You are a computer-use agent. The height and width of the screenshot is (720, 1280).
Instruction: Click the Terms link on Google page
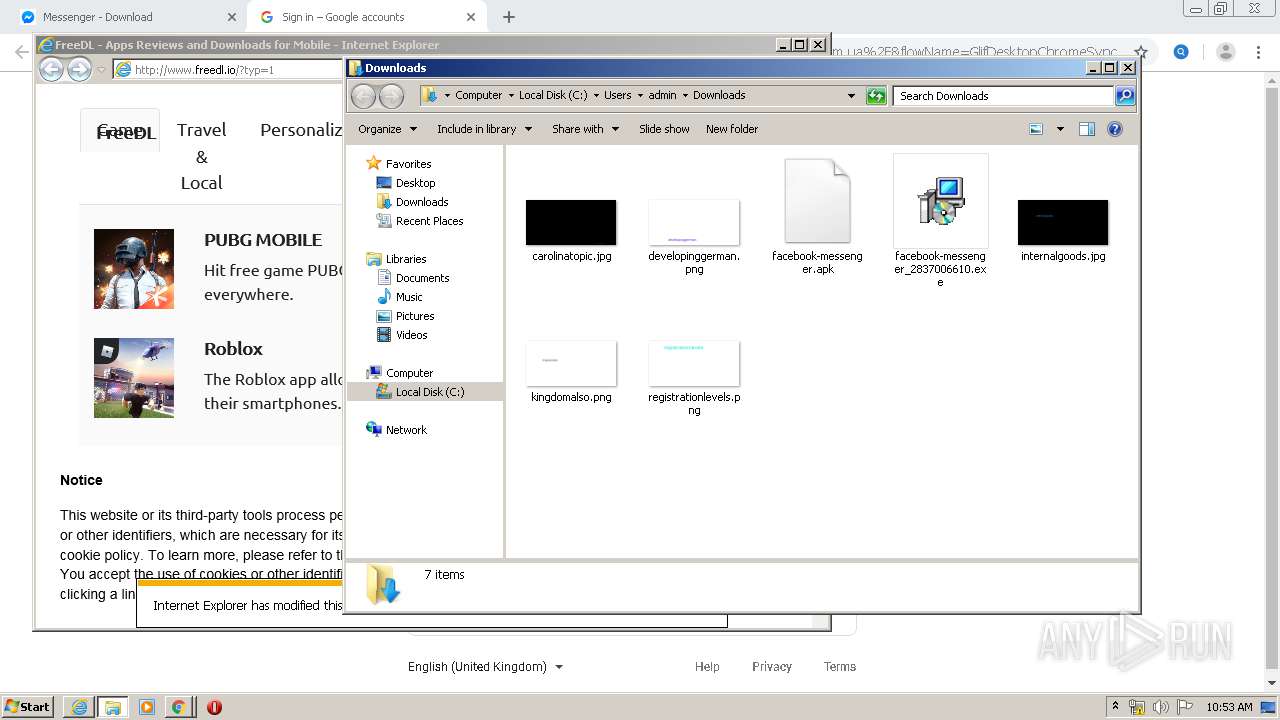(x=840, y=667)
